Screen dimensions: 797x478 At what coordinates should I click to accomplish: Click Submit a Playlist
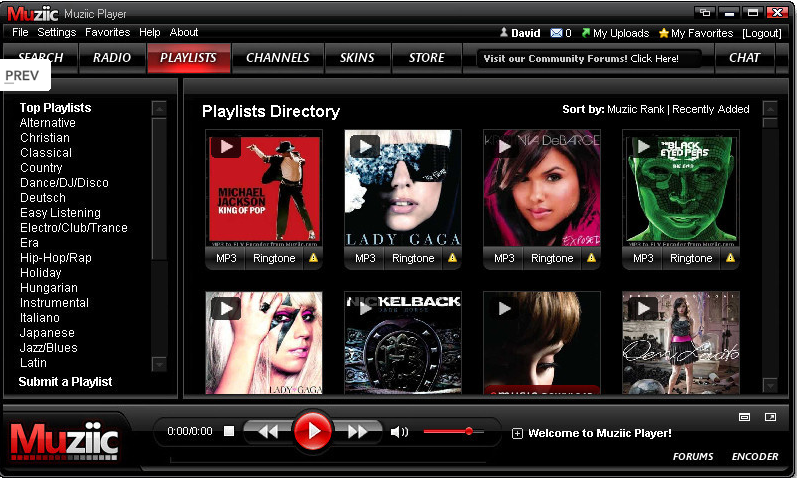tap(65, 382)
